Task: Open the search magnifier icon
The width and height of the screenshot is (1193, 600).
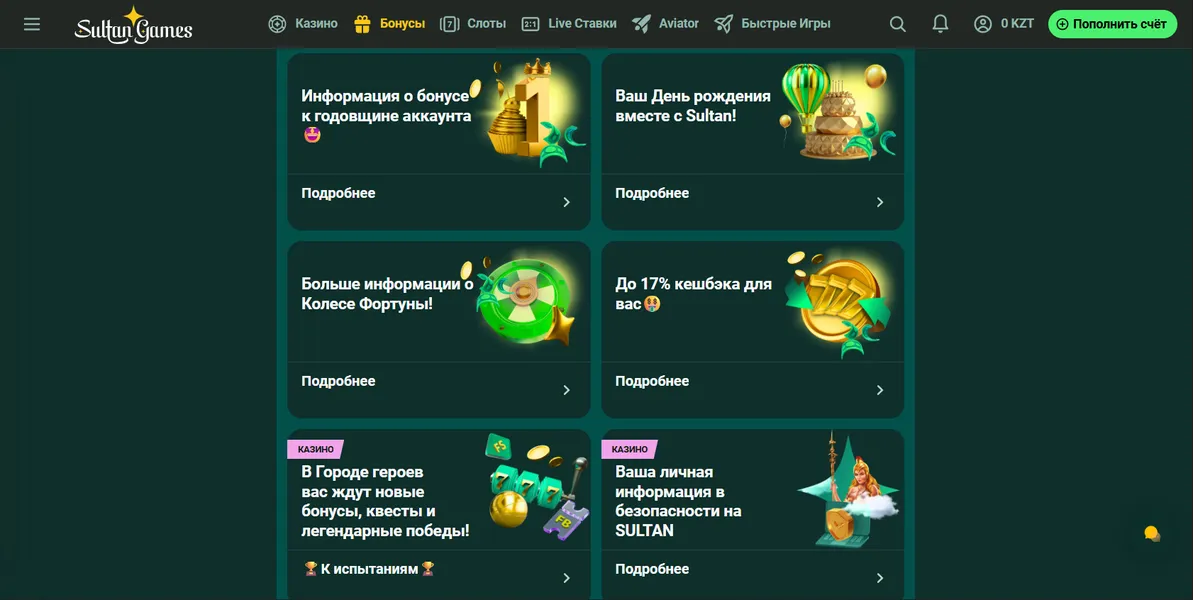Action: [898, 24]
